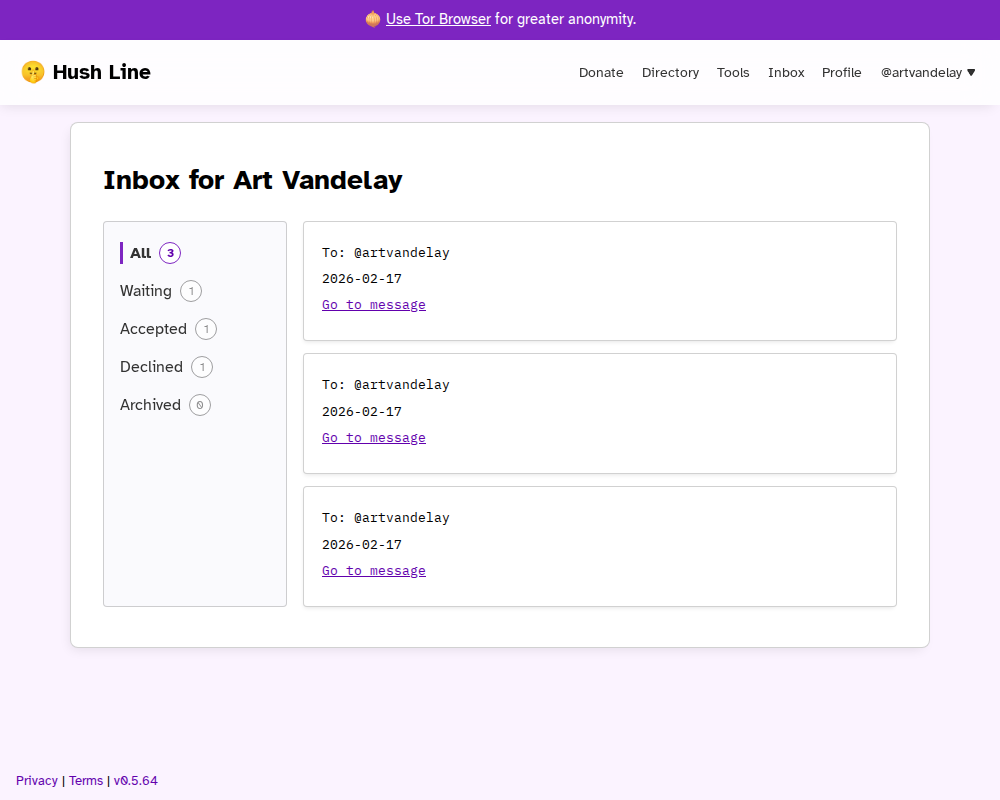The height and width of the screenshot is (800, 1000).
Task: Open the Privacy link in footer
Action: 37,780
